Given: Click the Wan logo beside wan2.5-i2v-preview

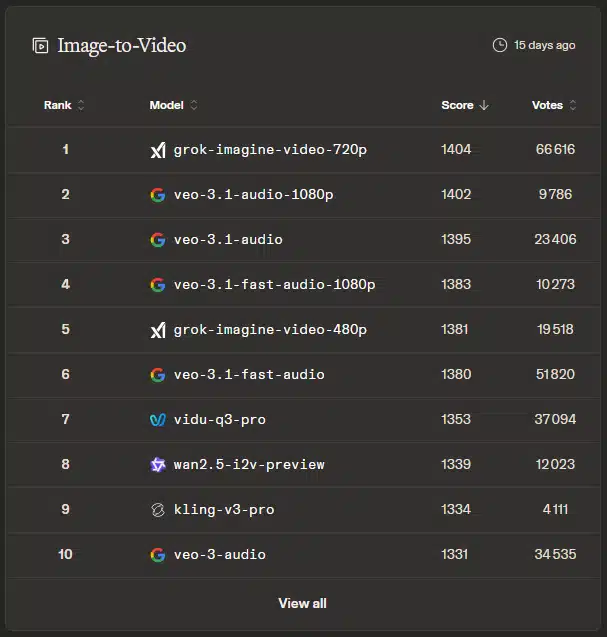Looking at the screenshot, I should point(157,464).
